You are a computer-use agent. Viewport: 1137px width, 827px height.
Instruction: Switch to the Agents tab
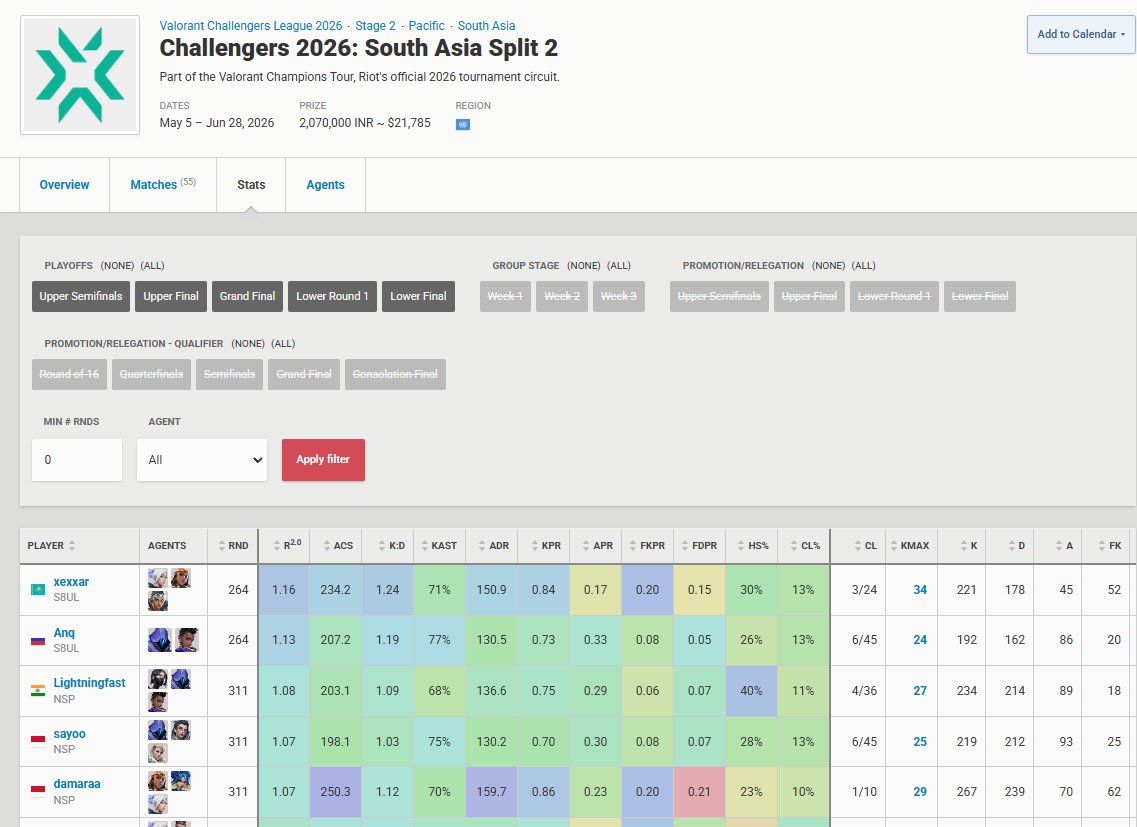pyautogui.click(x=326, y=185)
